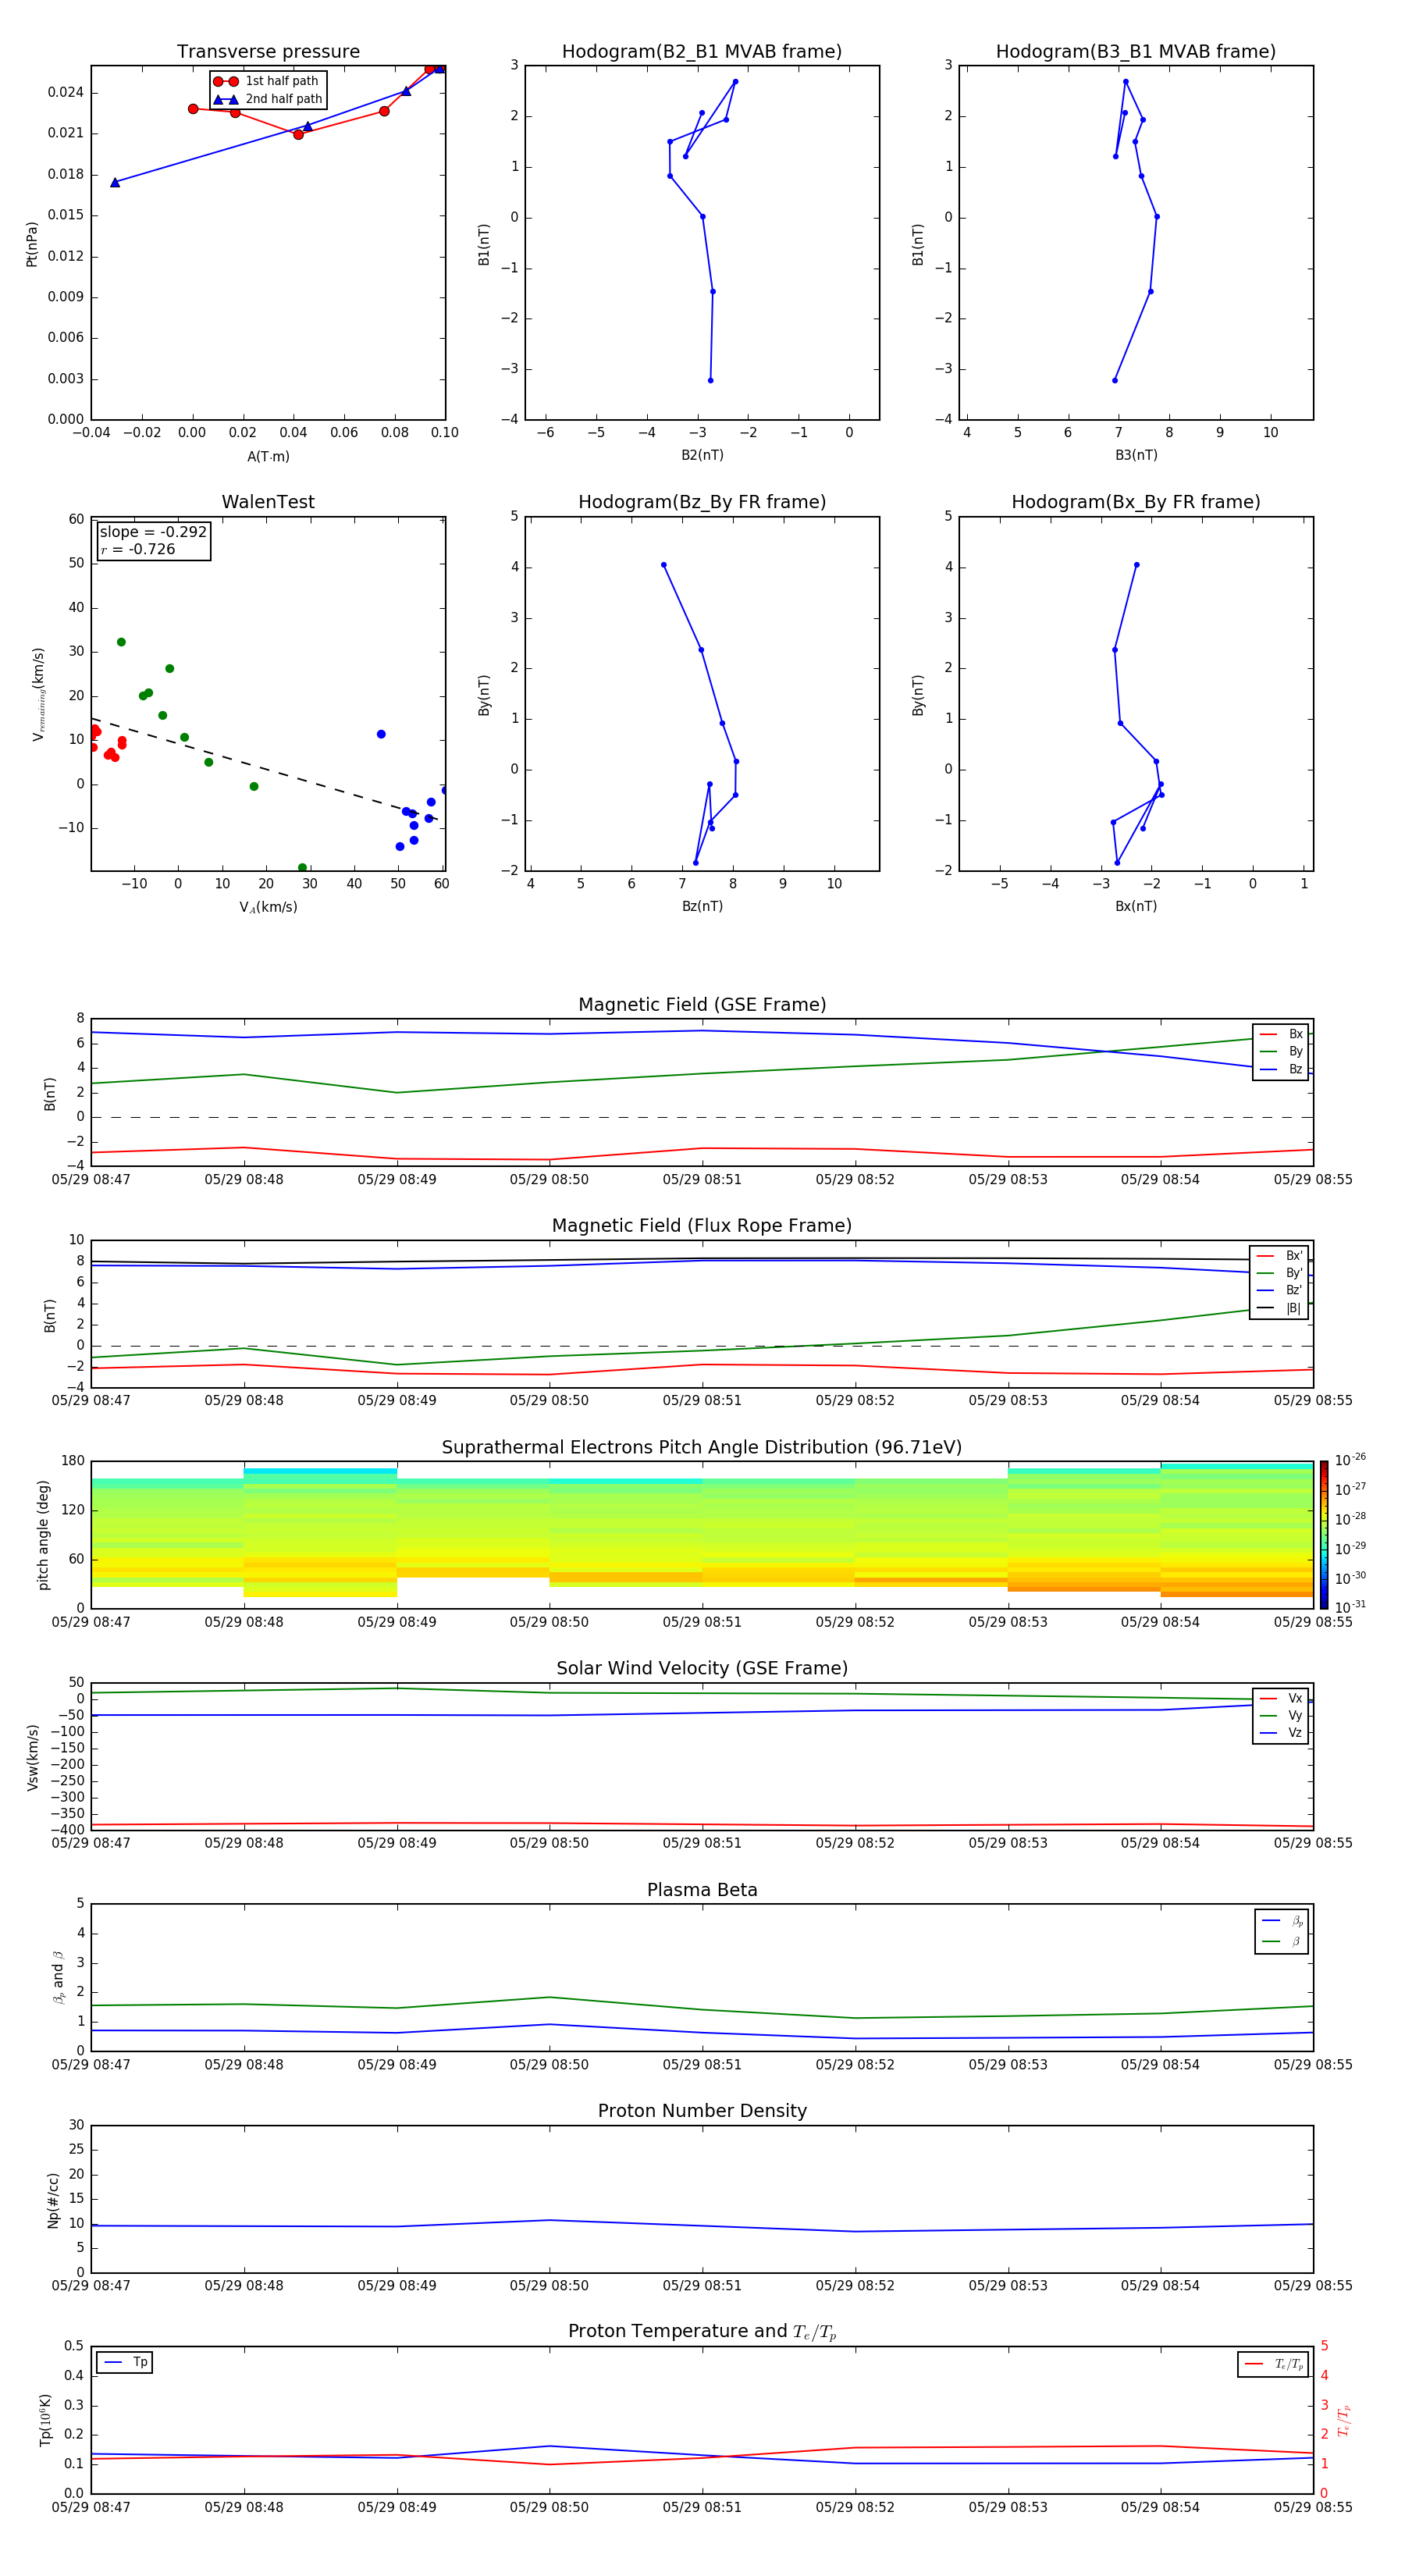Click the 'Bx' entry in GSE magnetic legend

[1281, 1034]
